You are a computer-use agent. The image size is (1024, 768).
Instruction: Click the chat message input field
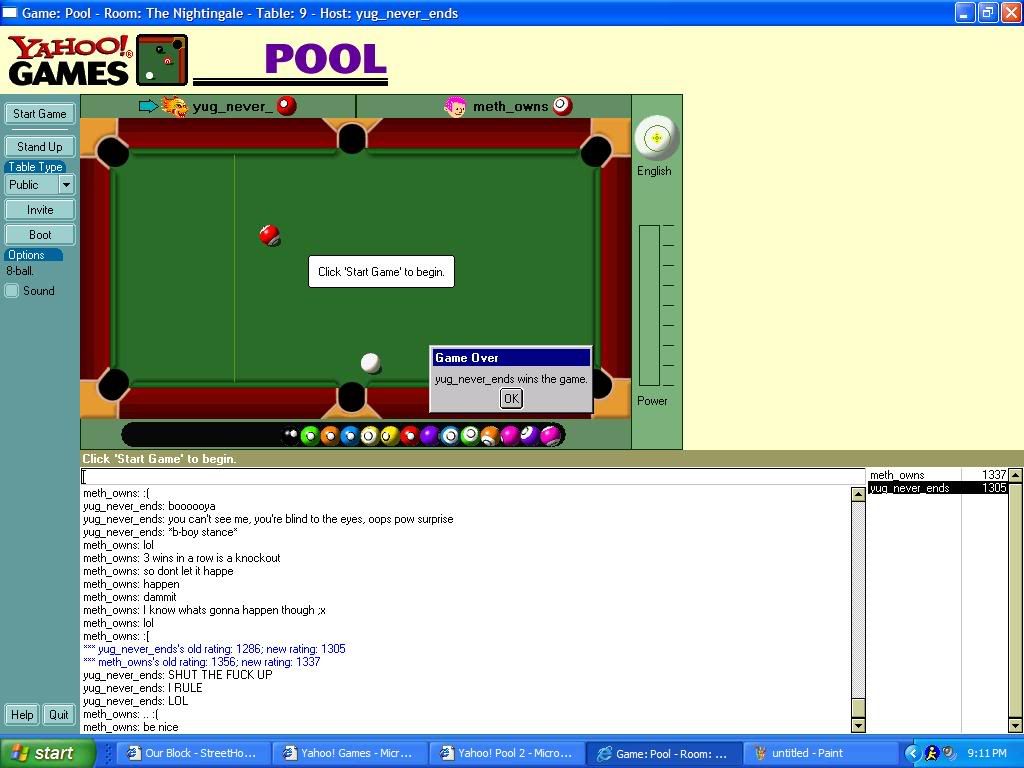click(473, 477)
